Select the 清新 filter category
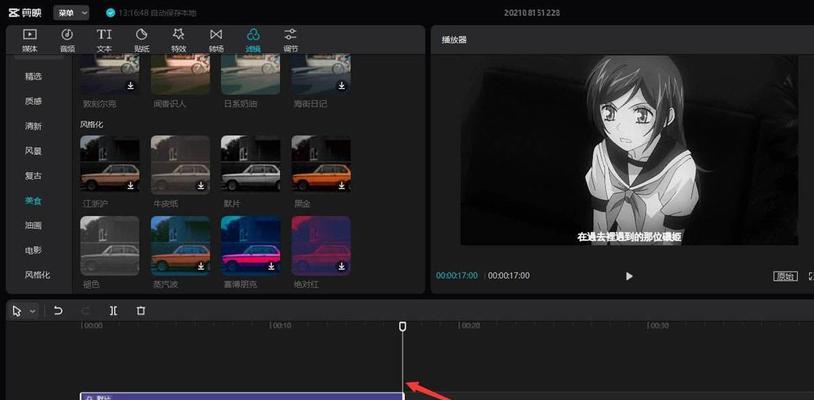 coord(33,126)
